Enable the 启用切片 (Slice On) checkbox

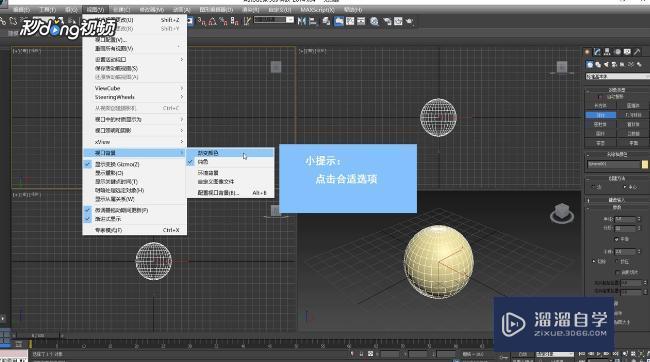pyautogui.click(x=618, y=272)
